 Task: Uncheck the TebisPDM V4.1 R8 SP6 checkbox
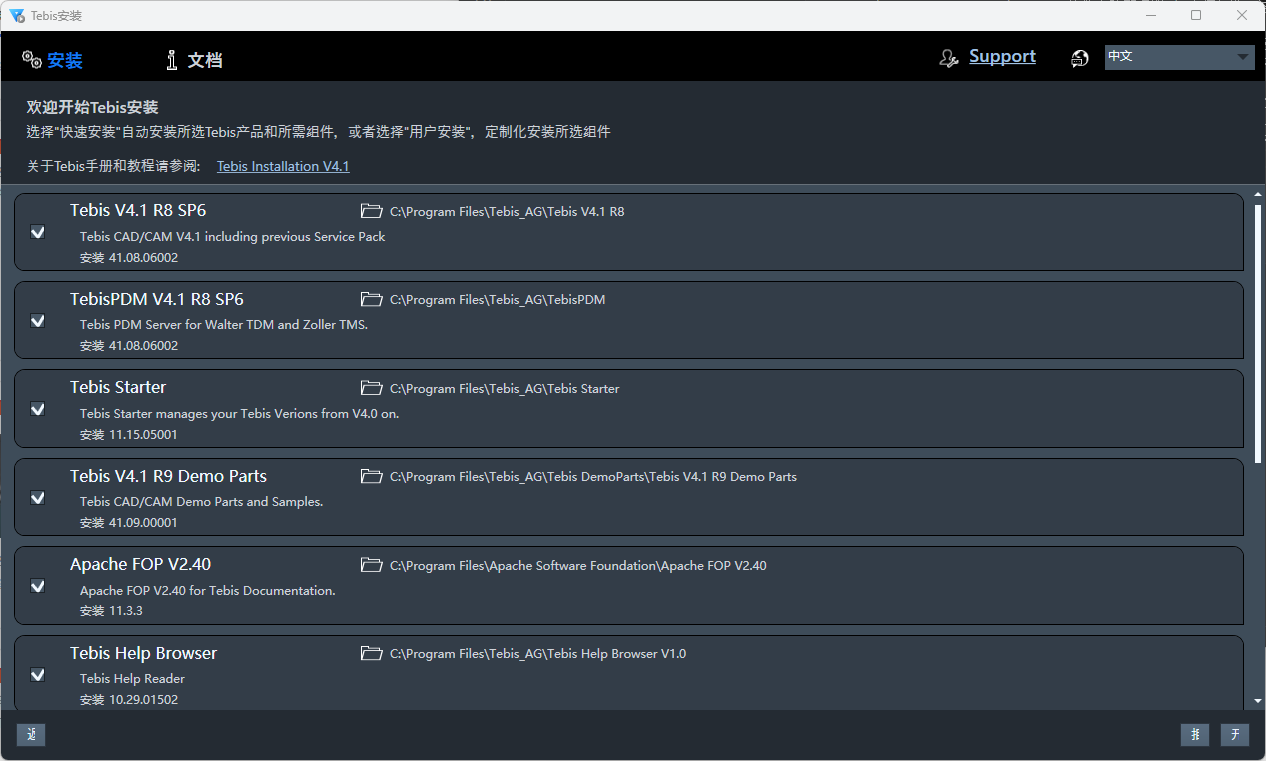38,321
